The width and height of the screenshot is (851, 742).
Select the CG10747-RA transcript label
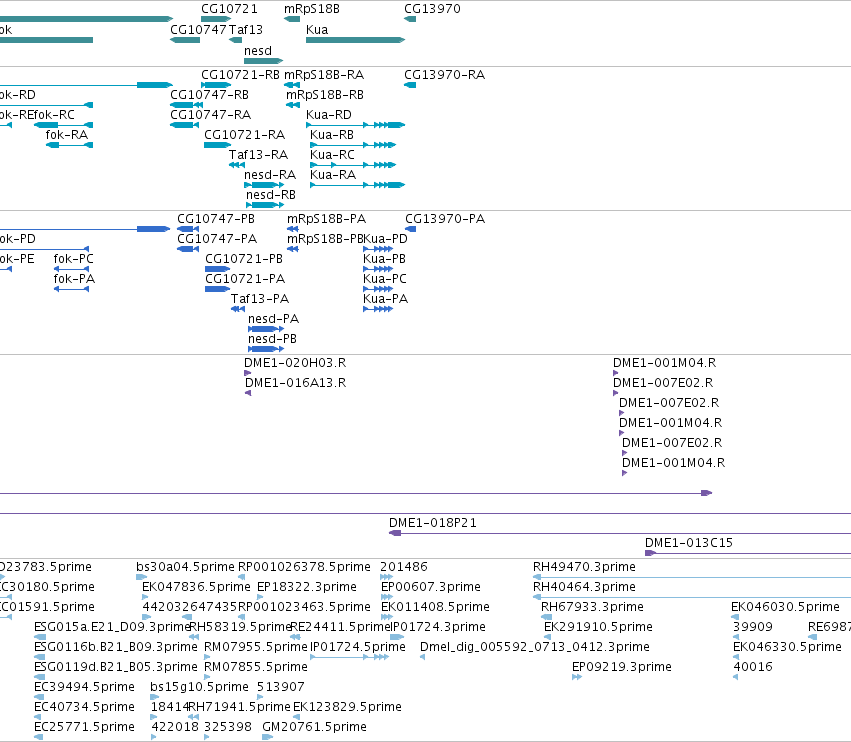pyautogui.click(x=211, y=115)
